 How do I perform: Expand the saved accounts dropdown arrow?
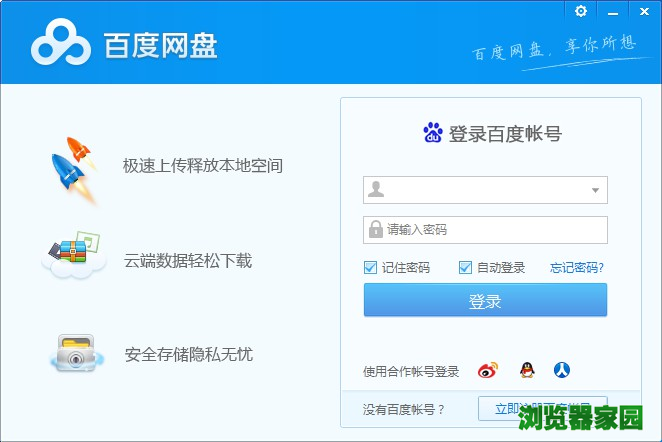coord(595,189)
